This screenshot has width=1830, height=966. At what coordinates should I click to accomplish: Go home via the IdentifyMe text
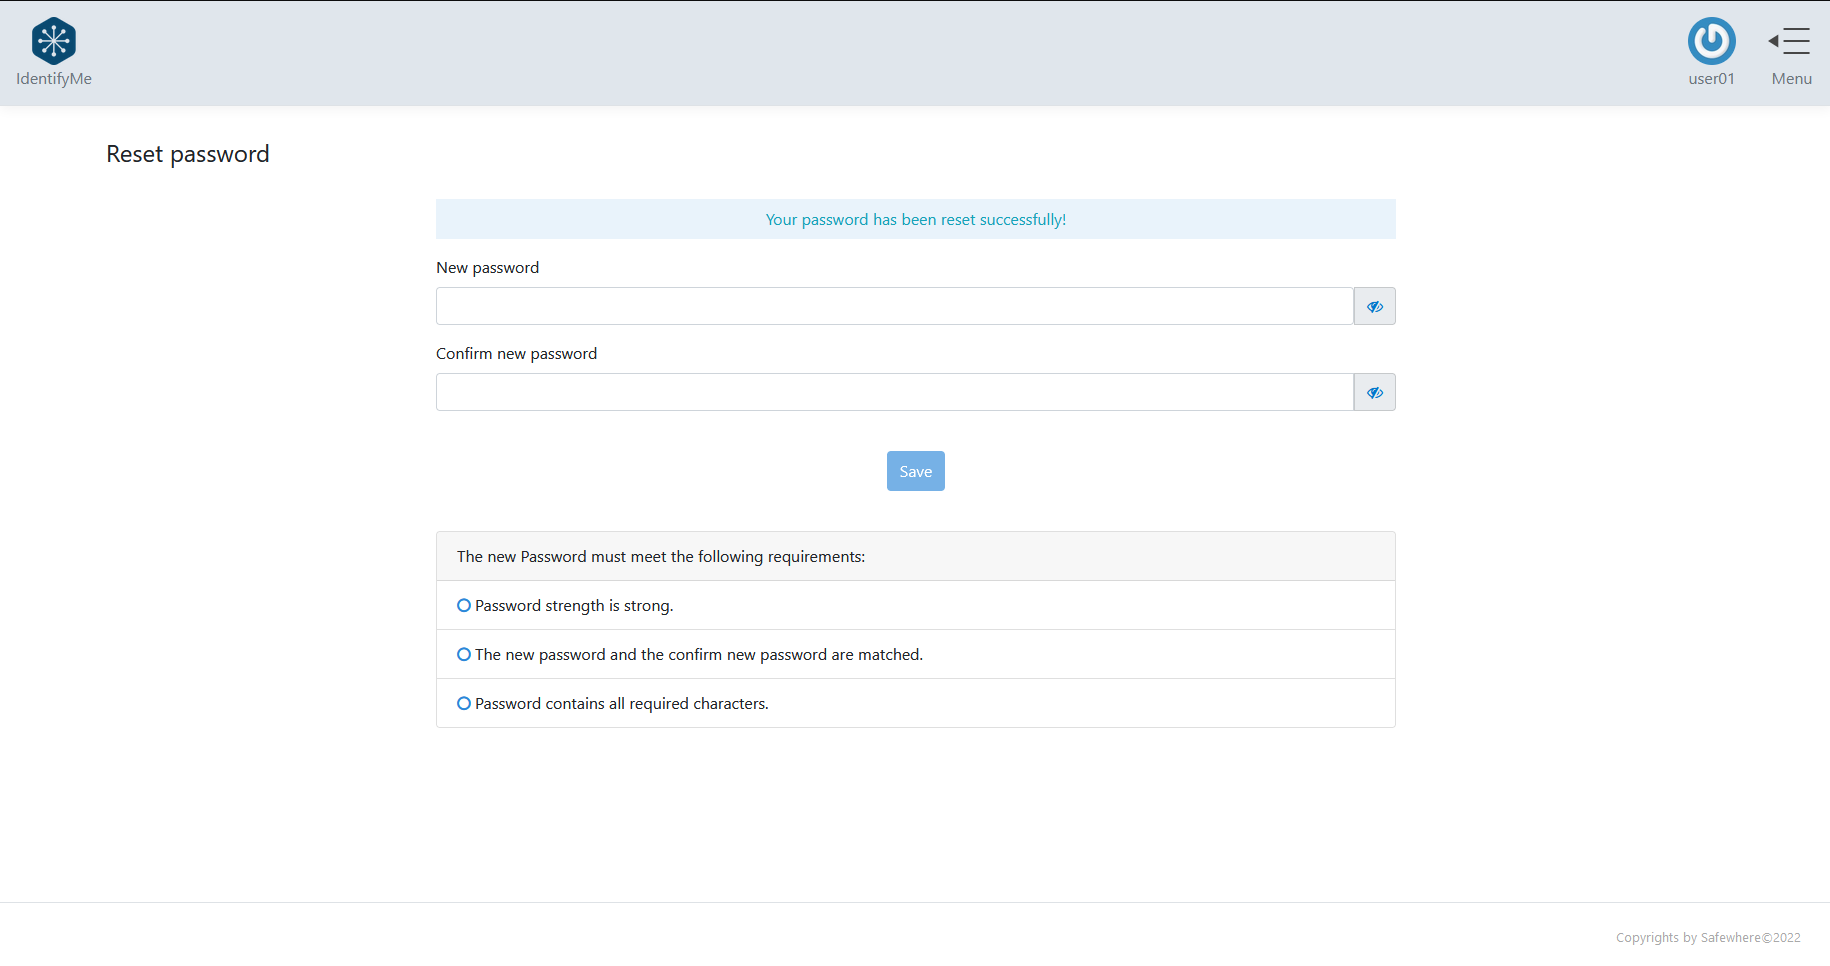pos(54,79)
